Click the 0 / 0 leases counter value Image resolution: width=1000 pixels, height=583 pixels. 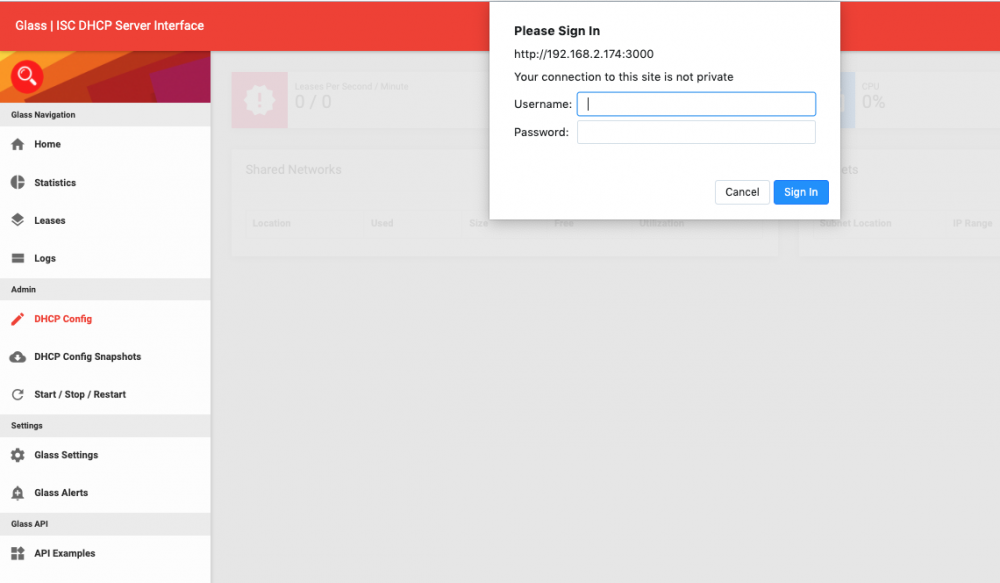313,101
